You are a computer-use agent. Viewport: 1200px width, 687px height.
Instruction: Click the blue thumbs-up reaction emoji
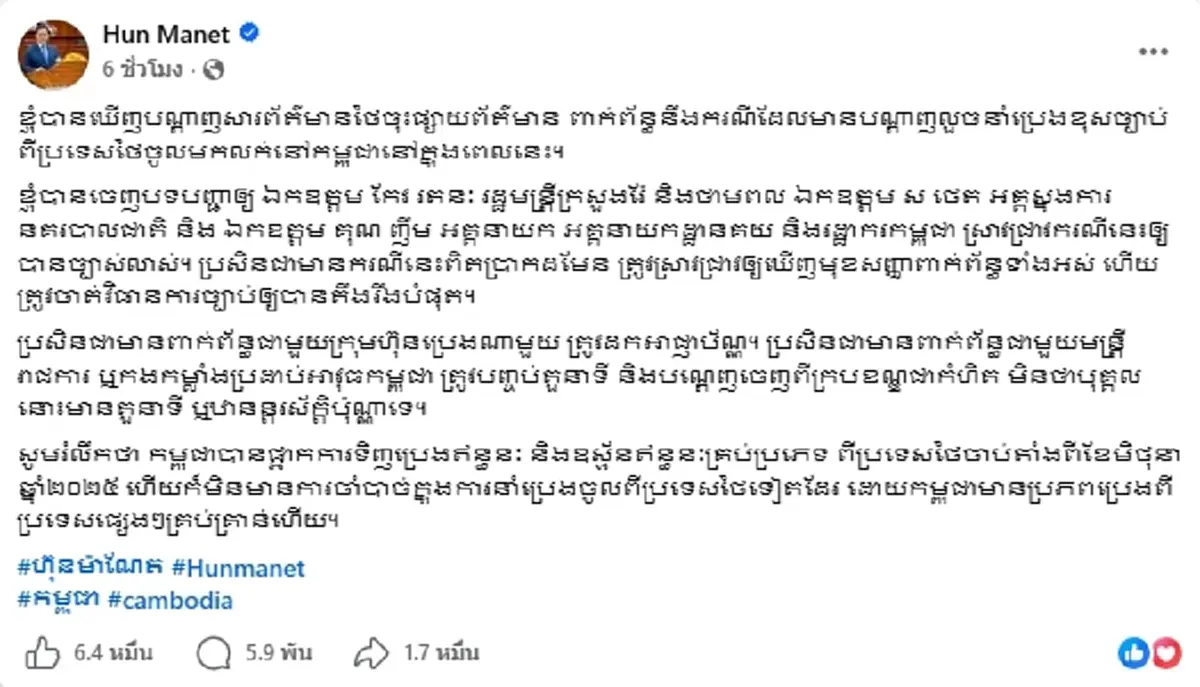[x=1133, y=654]
